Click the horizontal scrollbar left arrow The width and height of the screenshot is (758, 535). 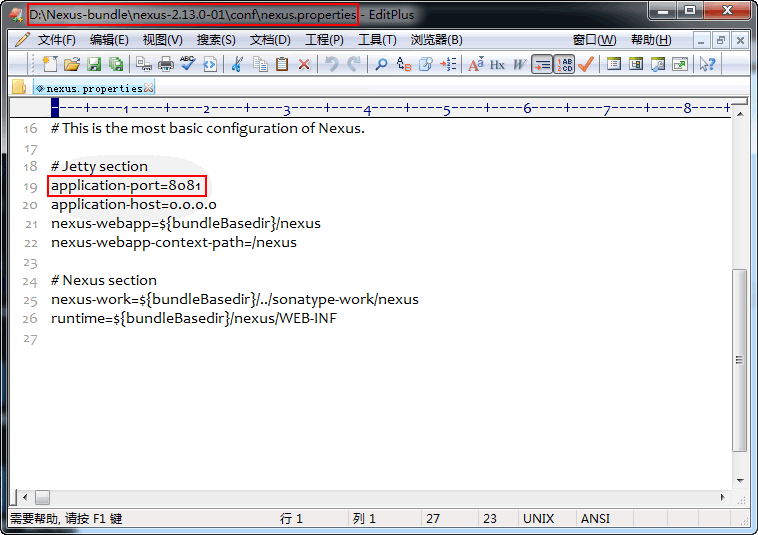(x=25, y=497)
